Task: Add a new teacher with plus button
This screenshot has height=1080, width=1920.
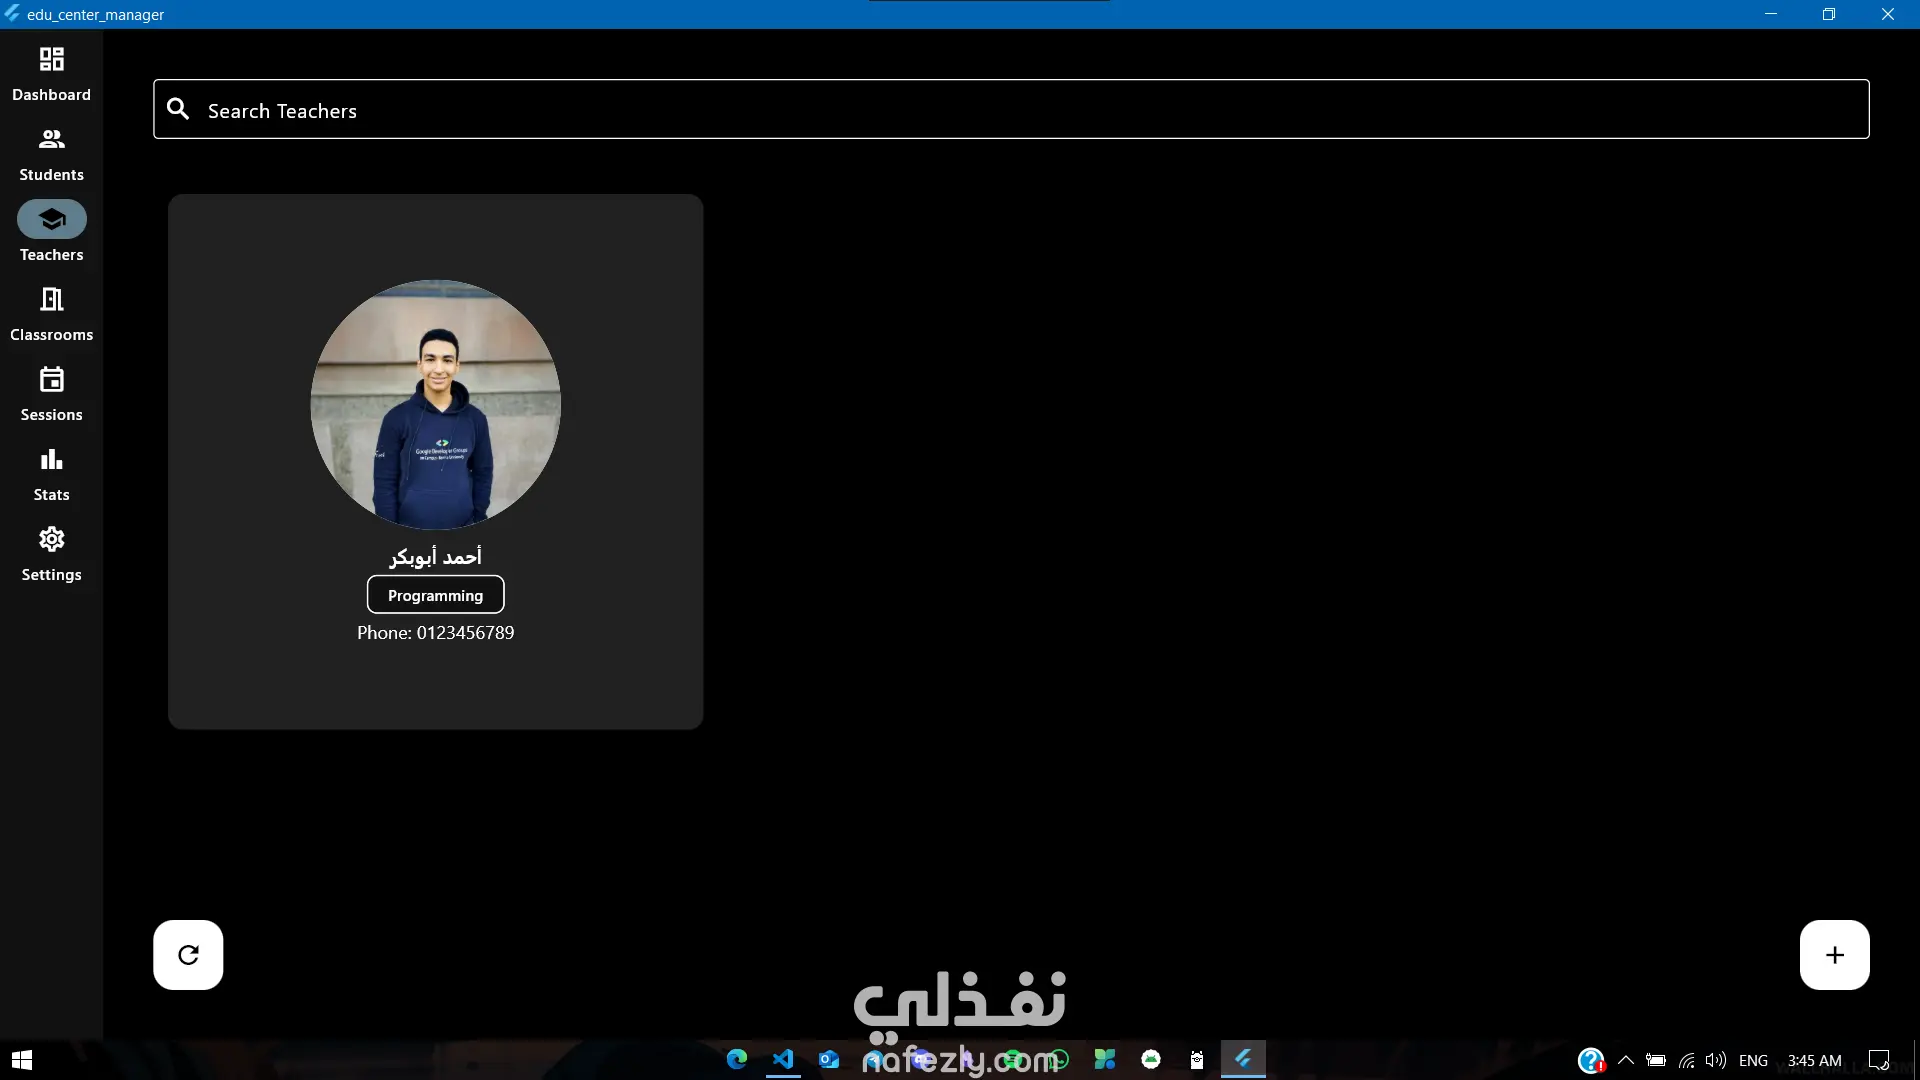Action: [x=1835, y=955]
